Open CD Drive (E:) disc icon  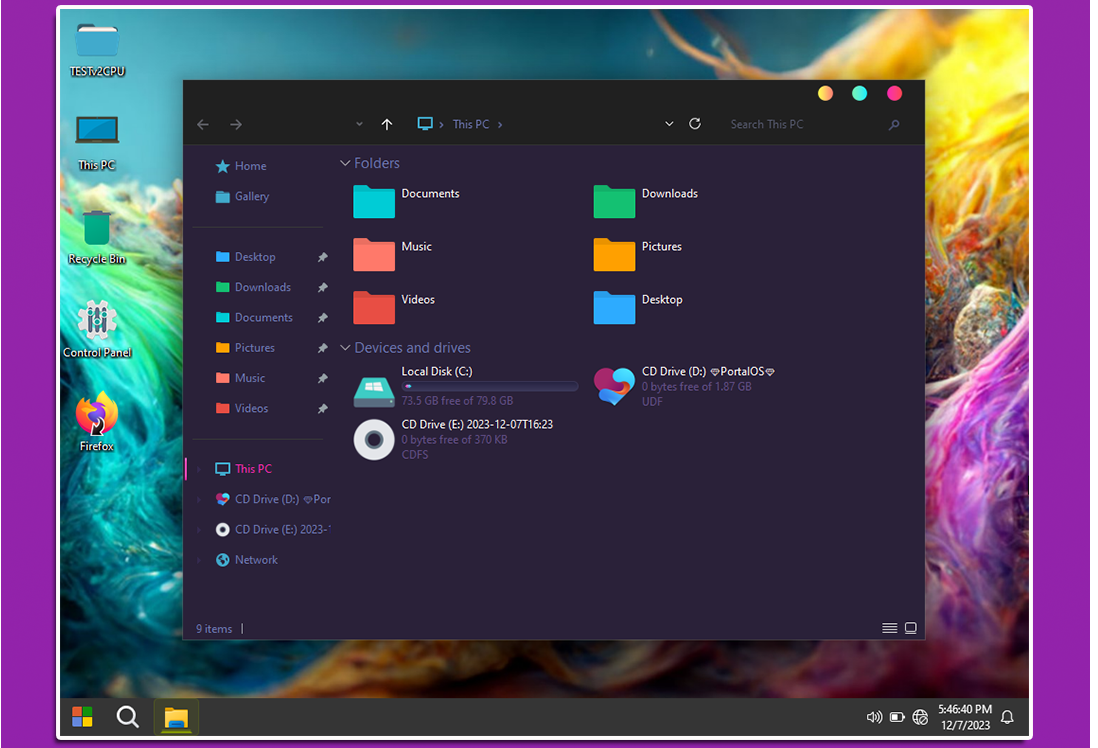[374, 439]
